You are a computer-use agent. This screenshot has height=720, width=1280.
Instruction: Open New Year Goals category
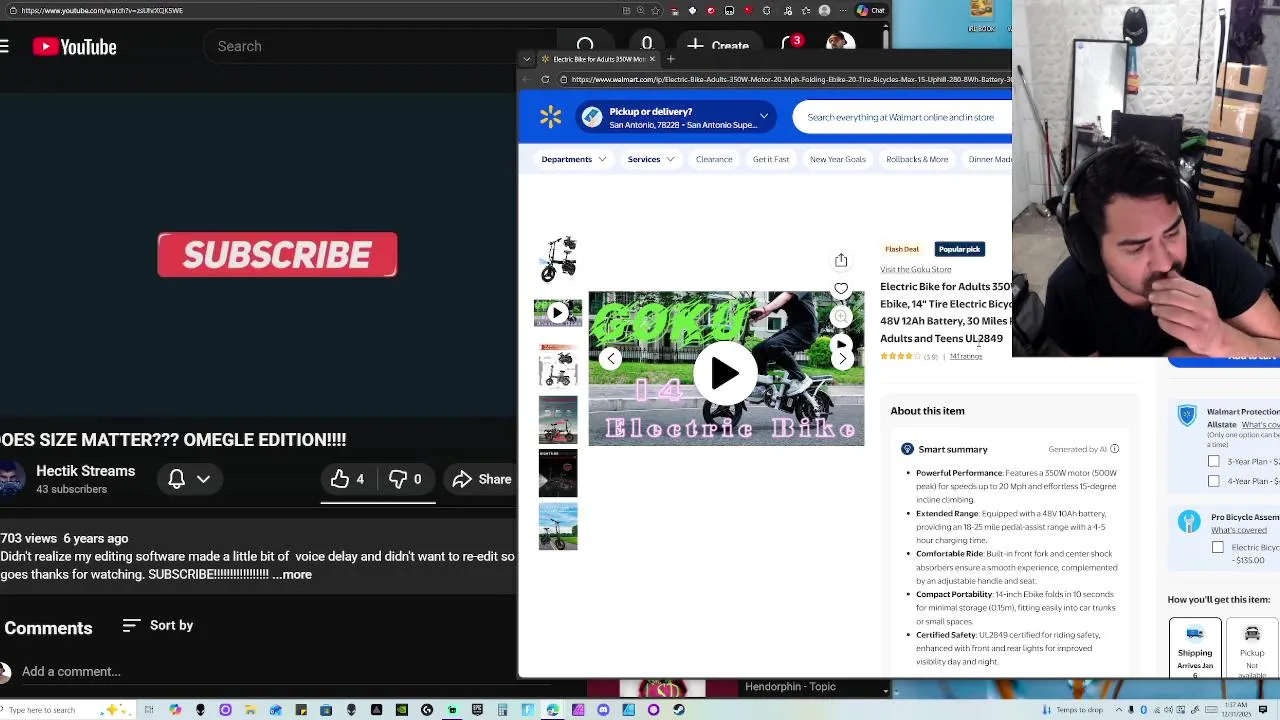(838, 159)
